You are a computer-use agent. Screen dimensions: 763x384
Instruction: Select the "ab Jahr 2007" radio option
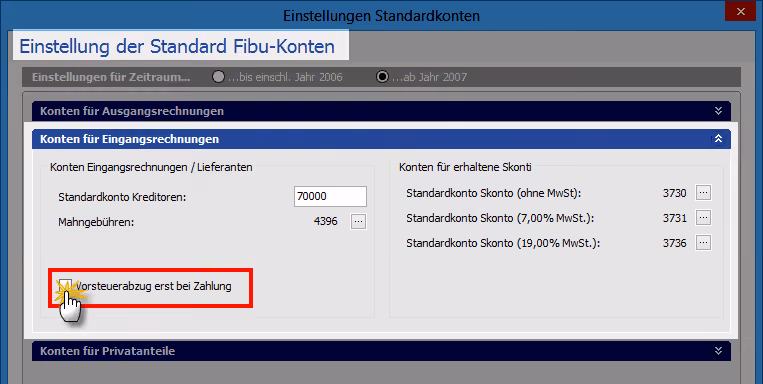click(382, 77)
